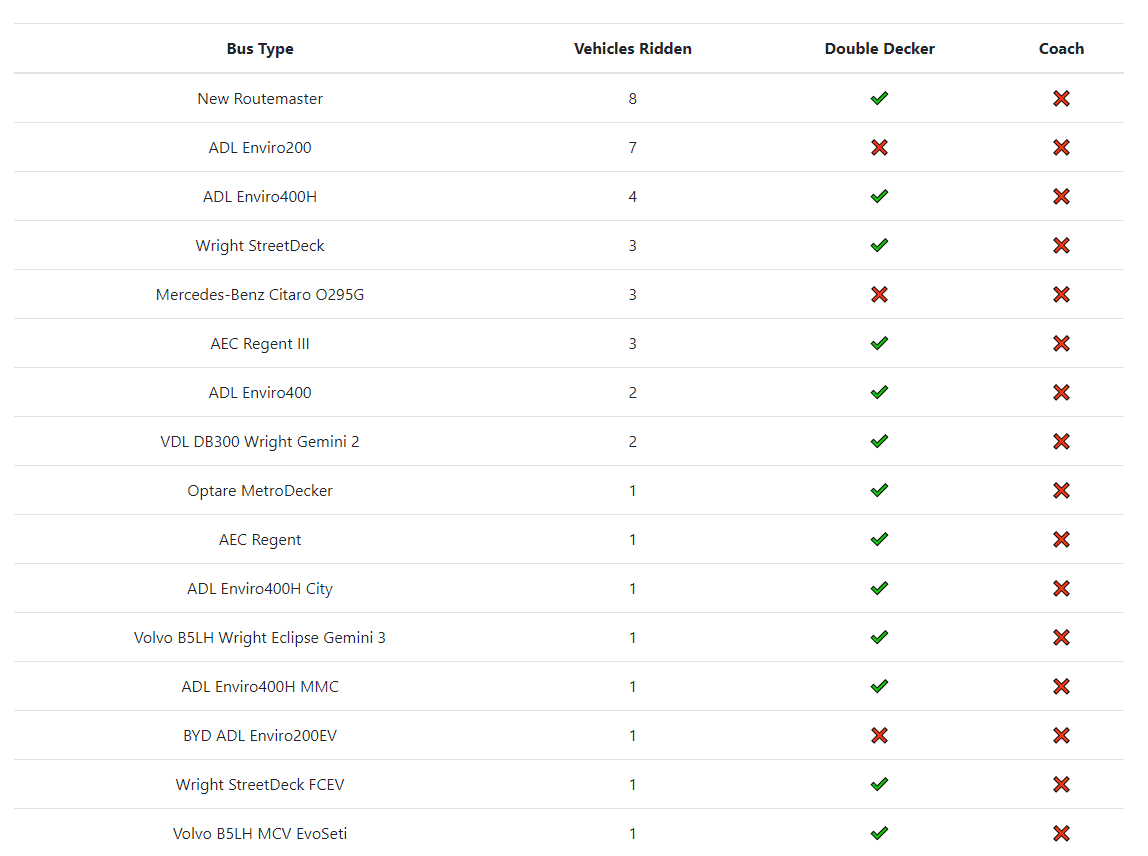Click the green Double Decker check for VDL DB300 Wright Gemini 2

point(879,441)
